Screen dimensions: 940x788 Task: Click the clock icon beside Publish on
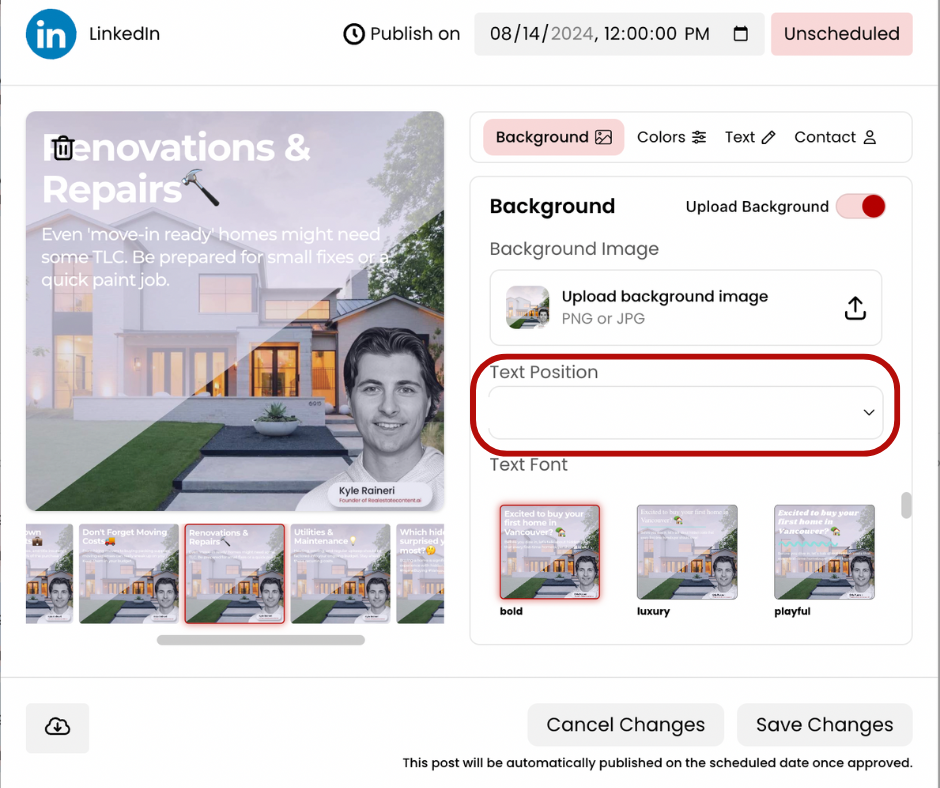[354, 34]
